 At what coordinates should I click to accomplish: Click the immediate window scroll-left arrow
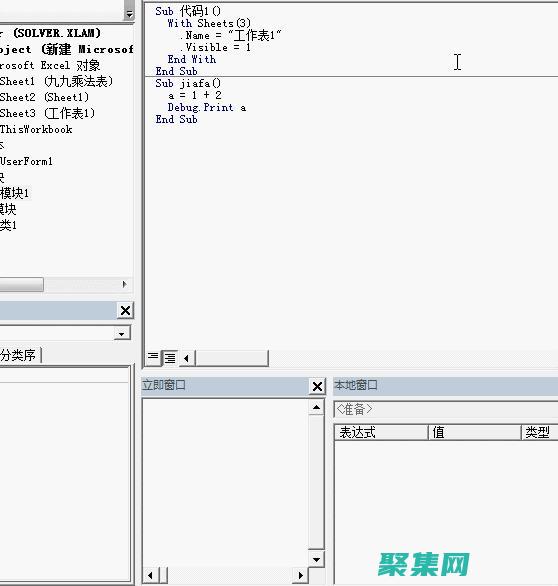(150, 575)
